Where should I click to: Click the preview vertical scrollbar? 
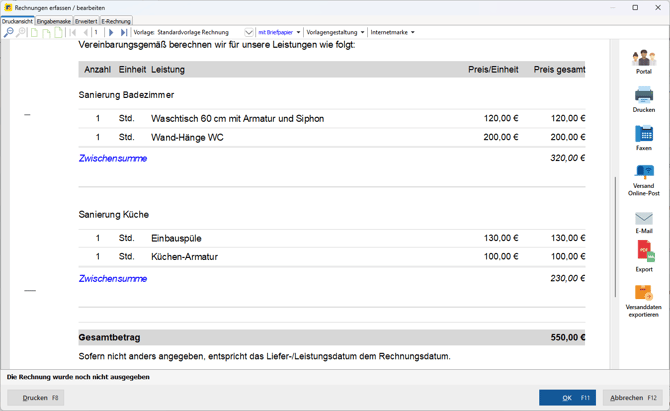pos(615,237)
